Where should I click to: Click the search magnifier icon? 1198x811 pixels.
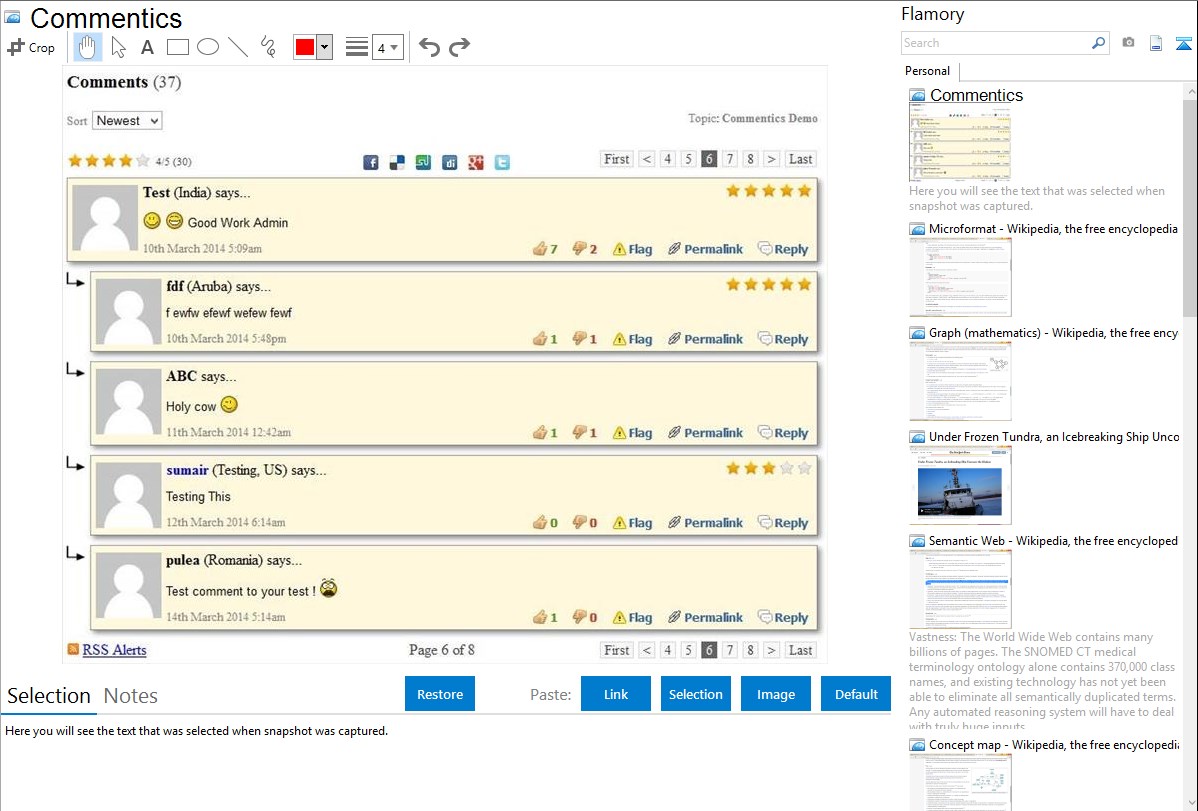1099,43
